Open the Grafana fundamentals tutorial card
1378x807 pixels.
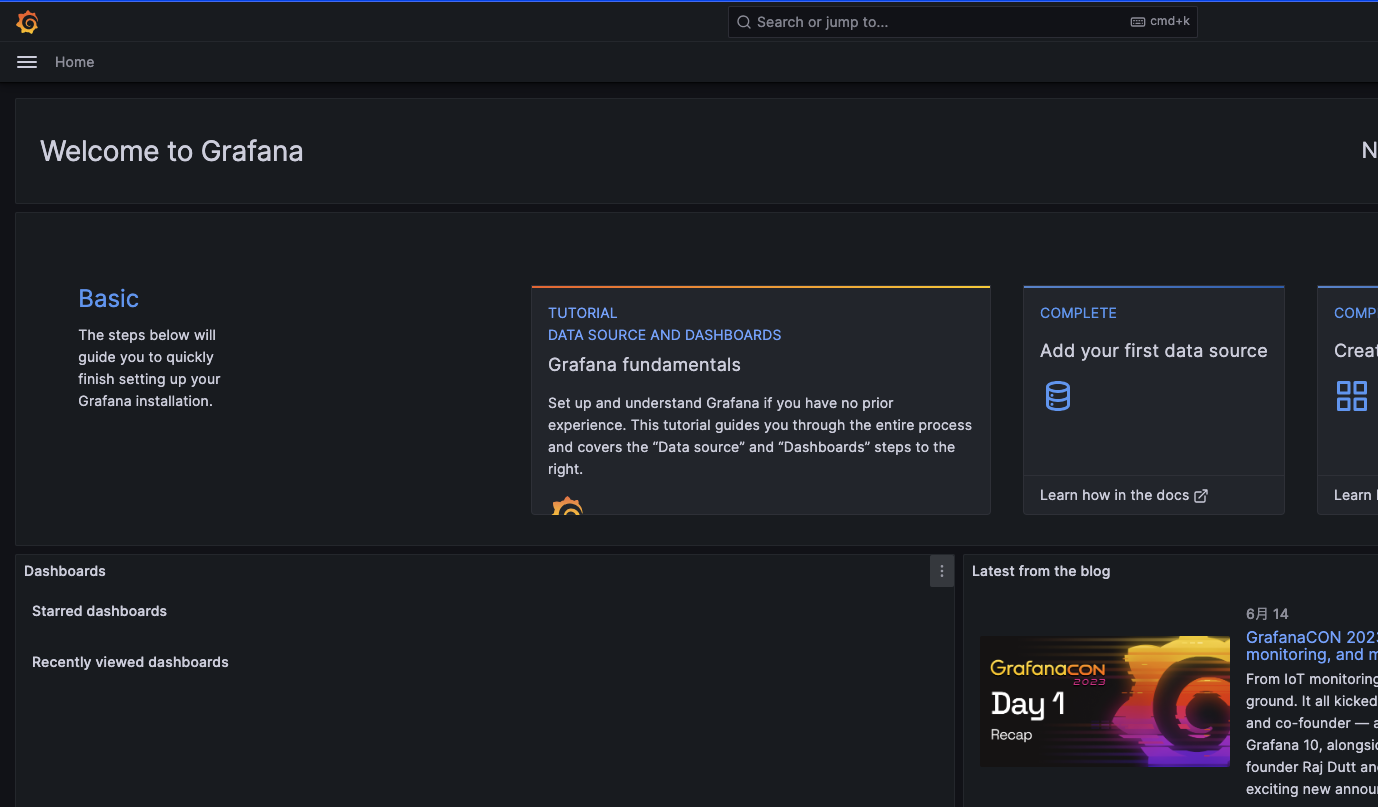[761, 400]
